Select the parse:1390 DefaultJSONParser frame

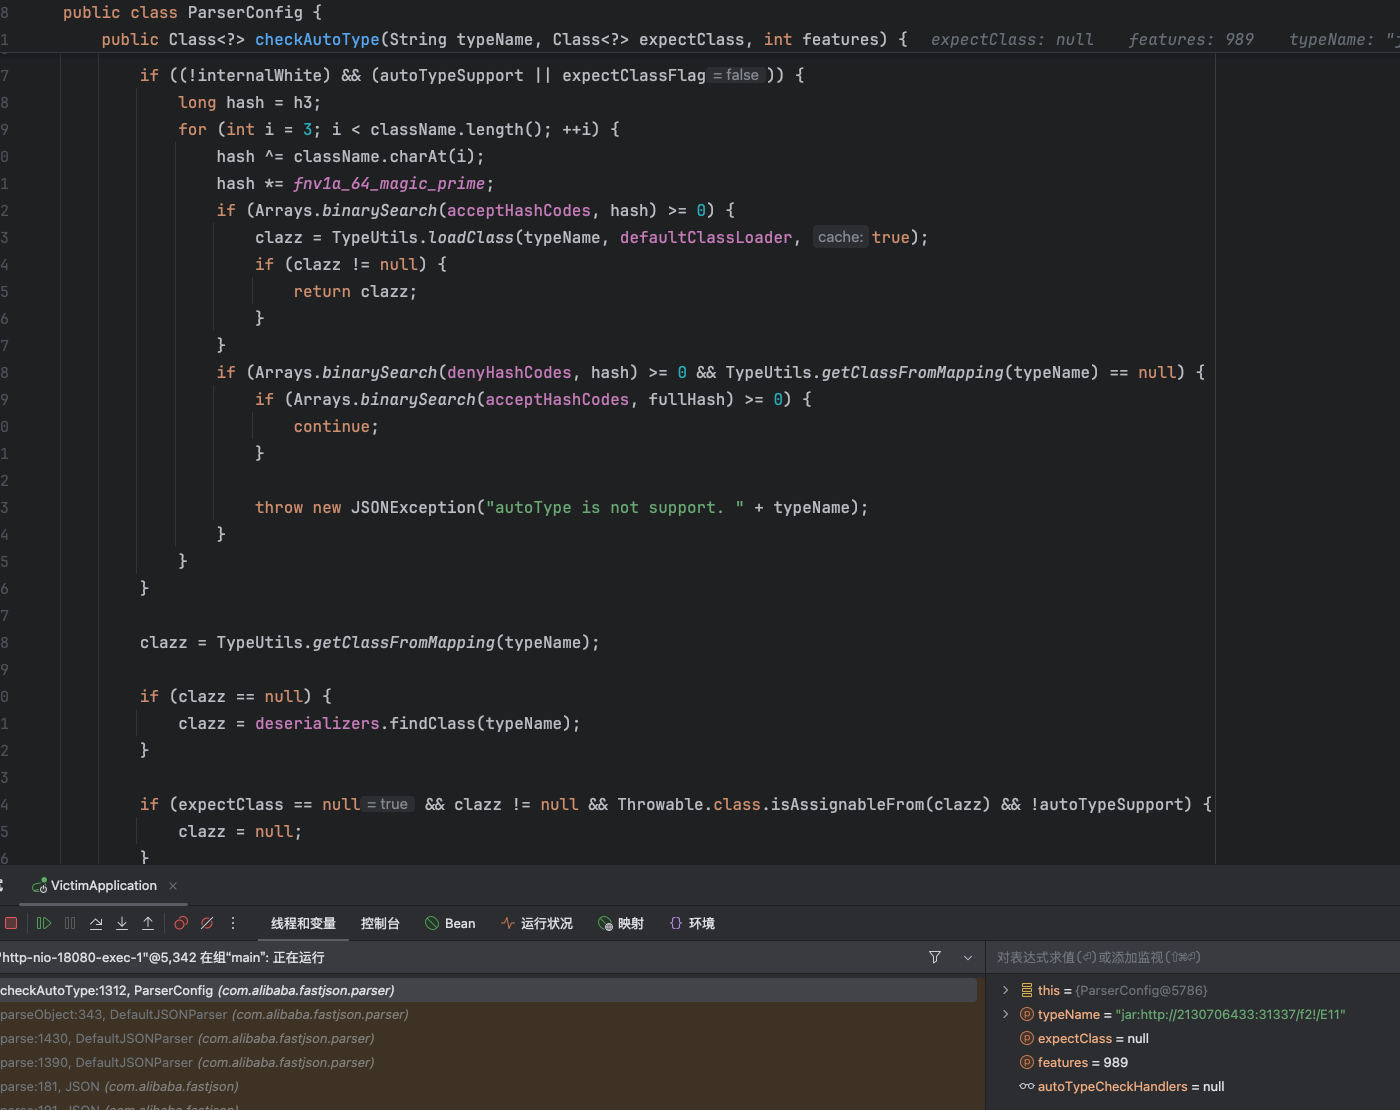tap(488, 1062)
